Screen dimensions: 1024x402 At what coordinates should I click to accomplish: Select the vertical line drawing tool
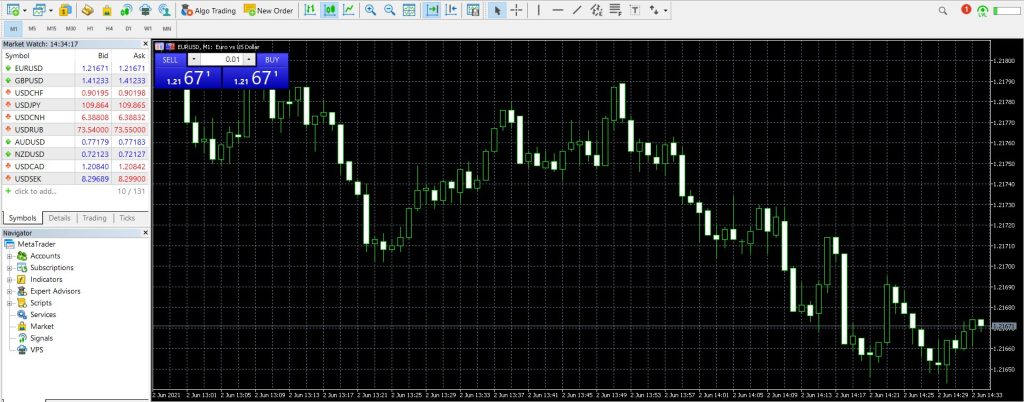pyautogui.click(x=539, y=10)
